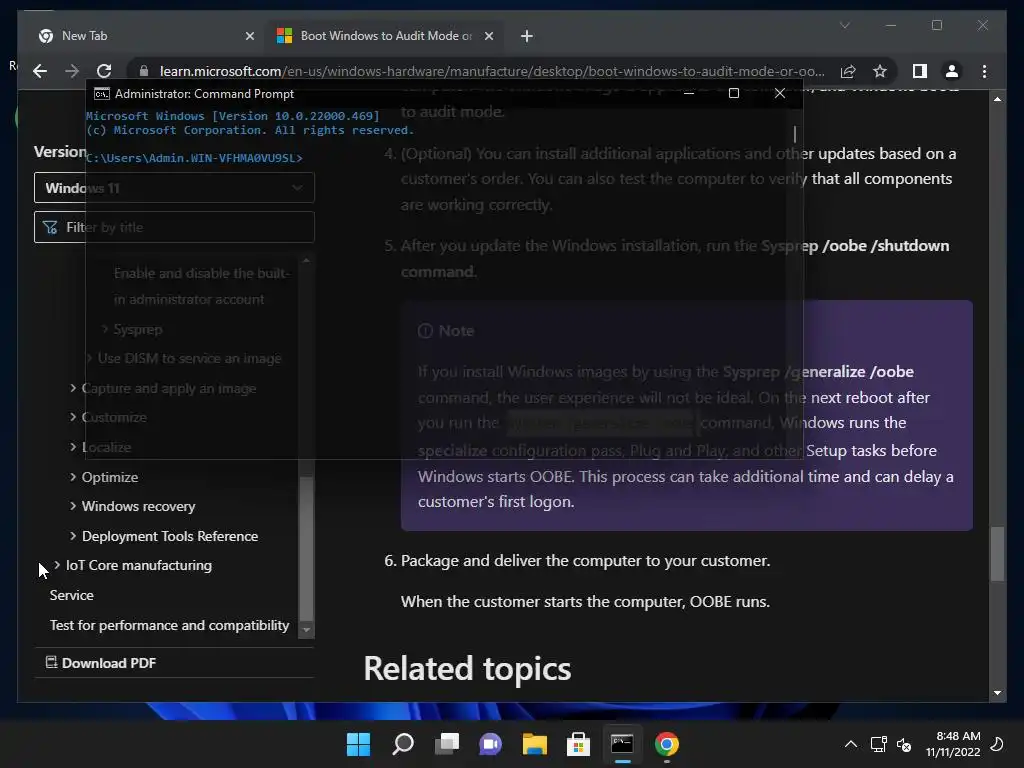Select the Boot Windows to Audit Mode tab
The width and height of the screenshot is (1024, 768).
point(385,36)
